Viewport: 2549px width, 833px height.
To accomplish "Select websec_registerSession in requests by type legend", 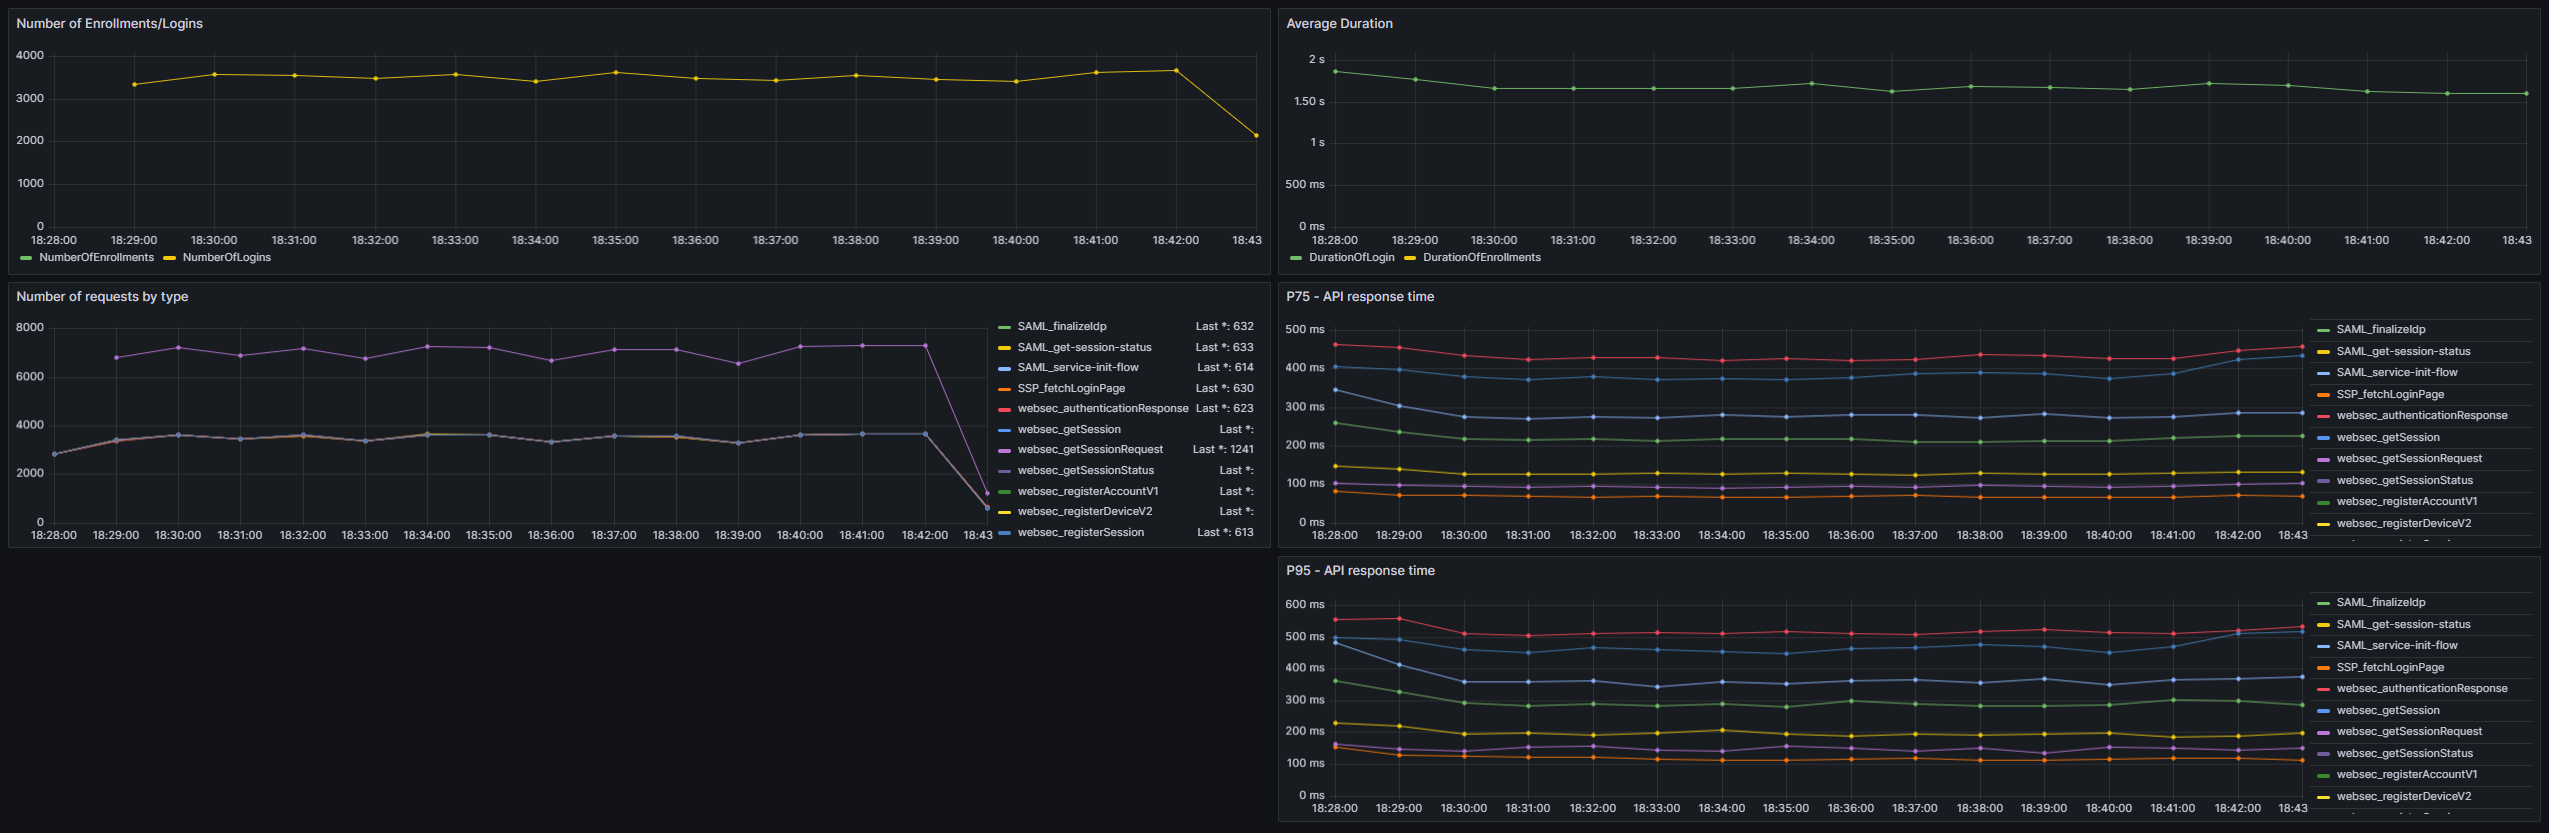I will pyautogui.click(x=1080, y=533).
